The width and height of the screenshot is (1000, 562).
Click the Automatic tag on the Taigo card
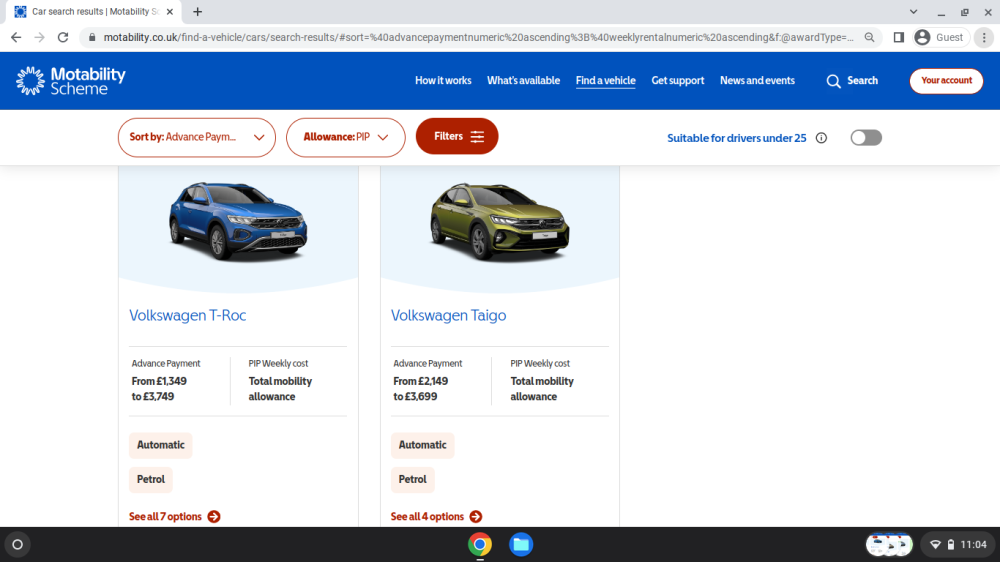[x=422, y=445]
